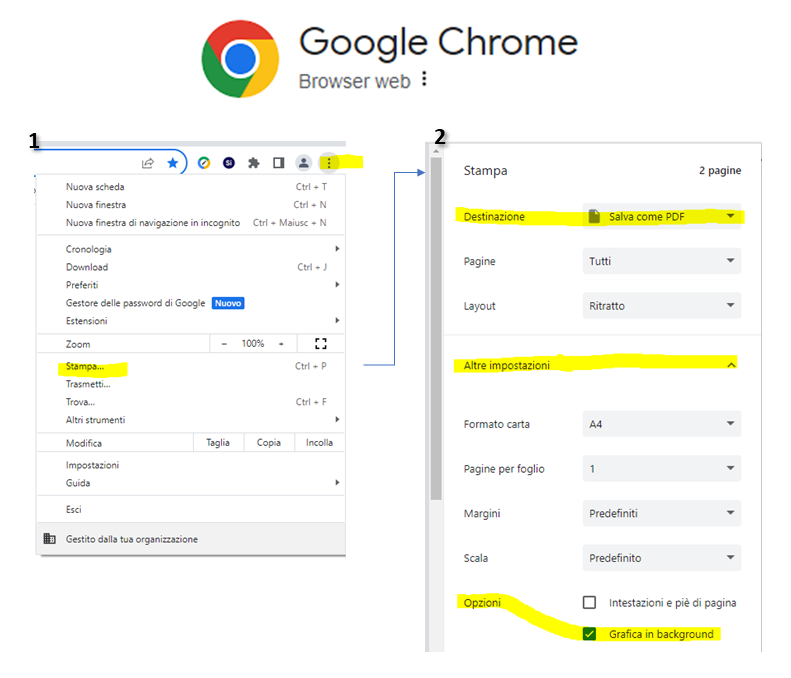Click the Copia button

[x=269, y=442]
